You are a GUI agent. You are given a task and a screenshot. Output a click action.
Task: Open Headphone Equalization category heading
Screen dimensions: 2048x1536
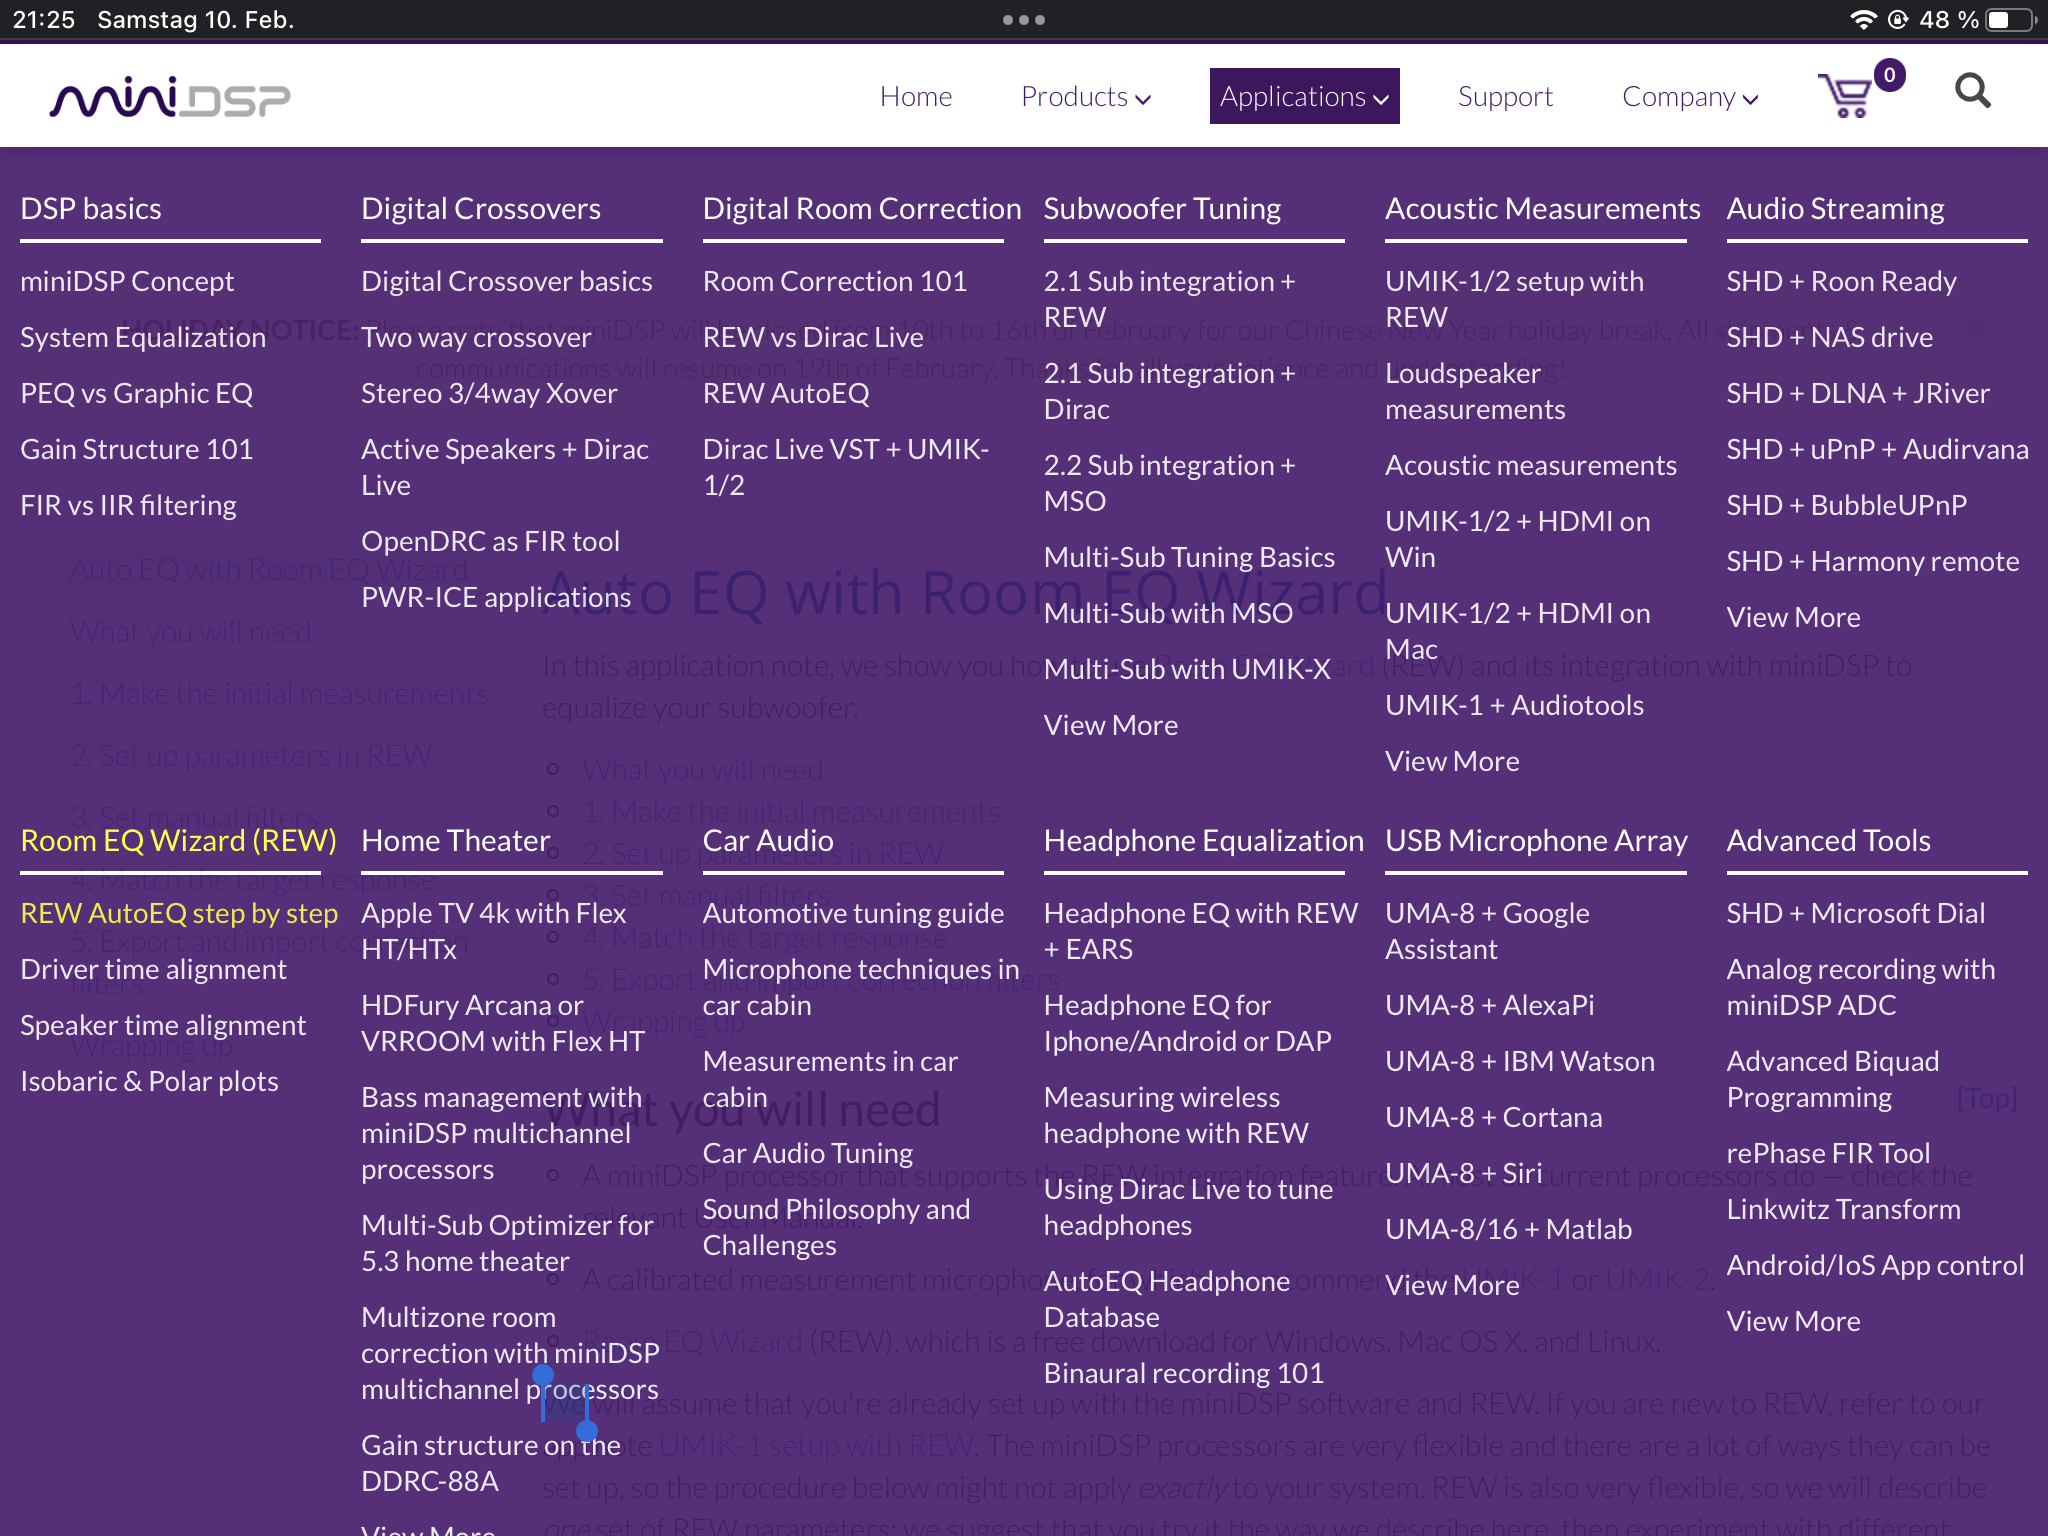(1204, 840)
